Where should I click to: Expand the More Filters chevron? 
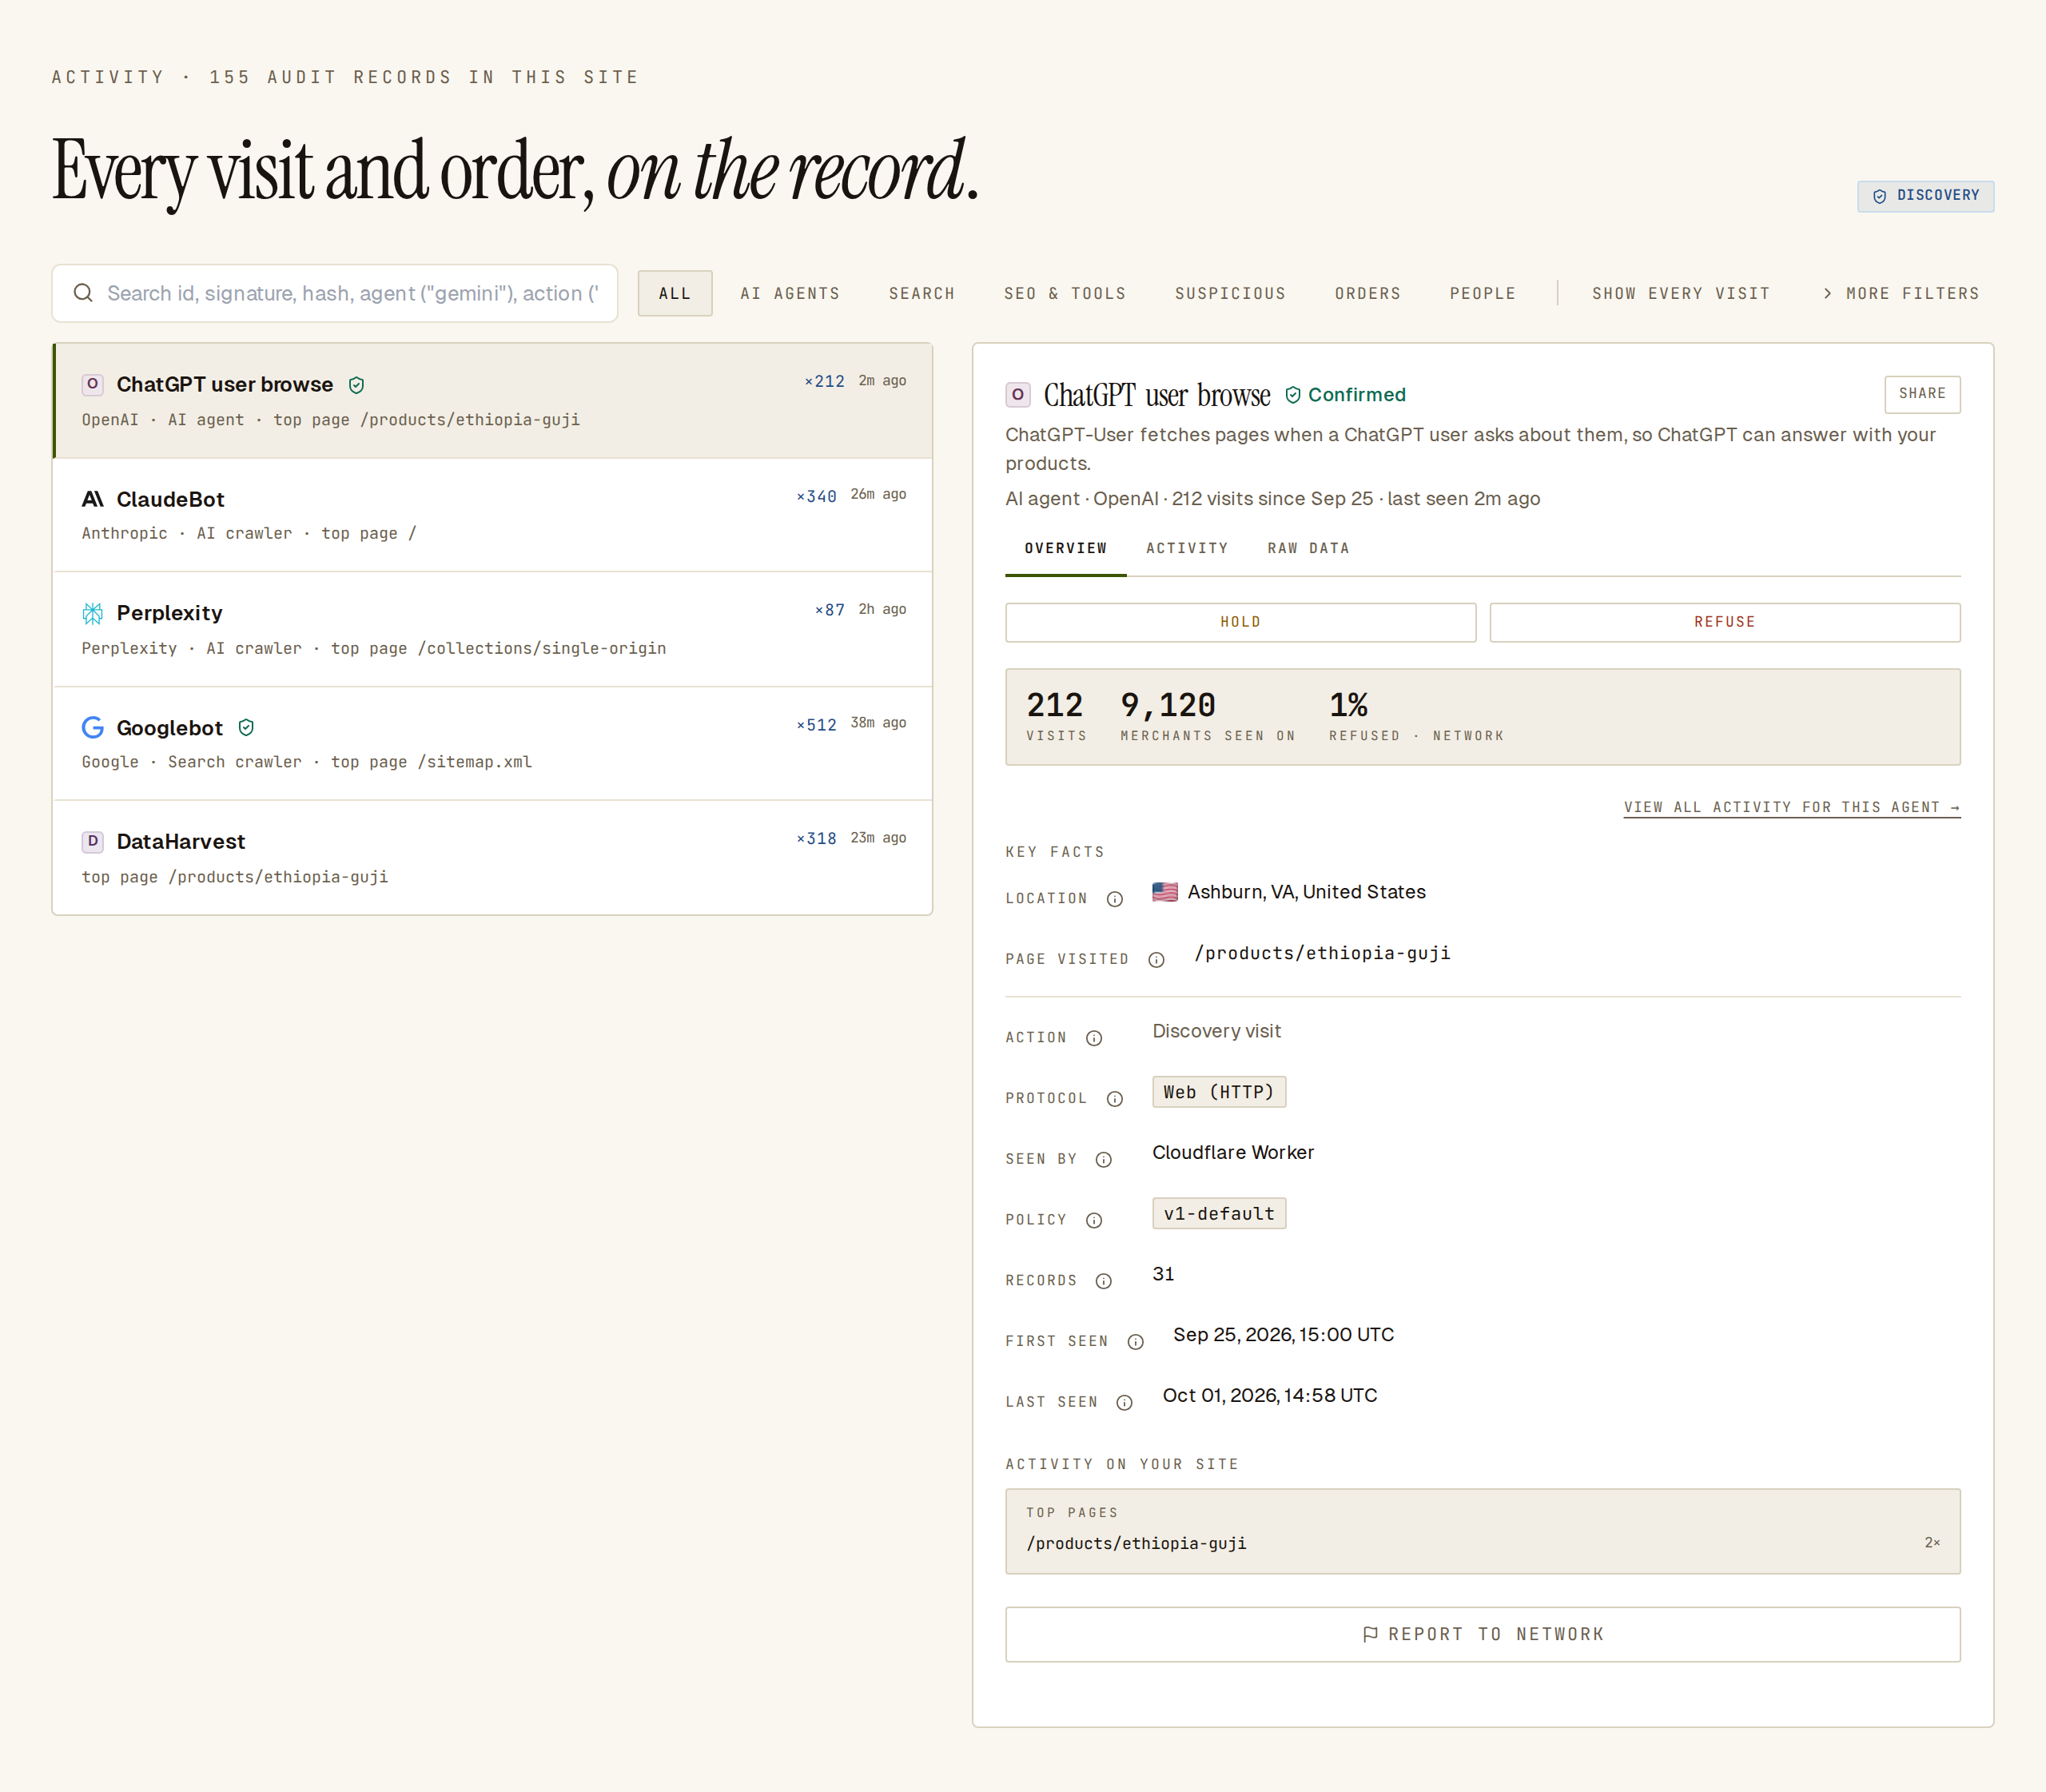click(x=1828, y=293)
